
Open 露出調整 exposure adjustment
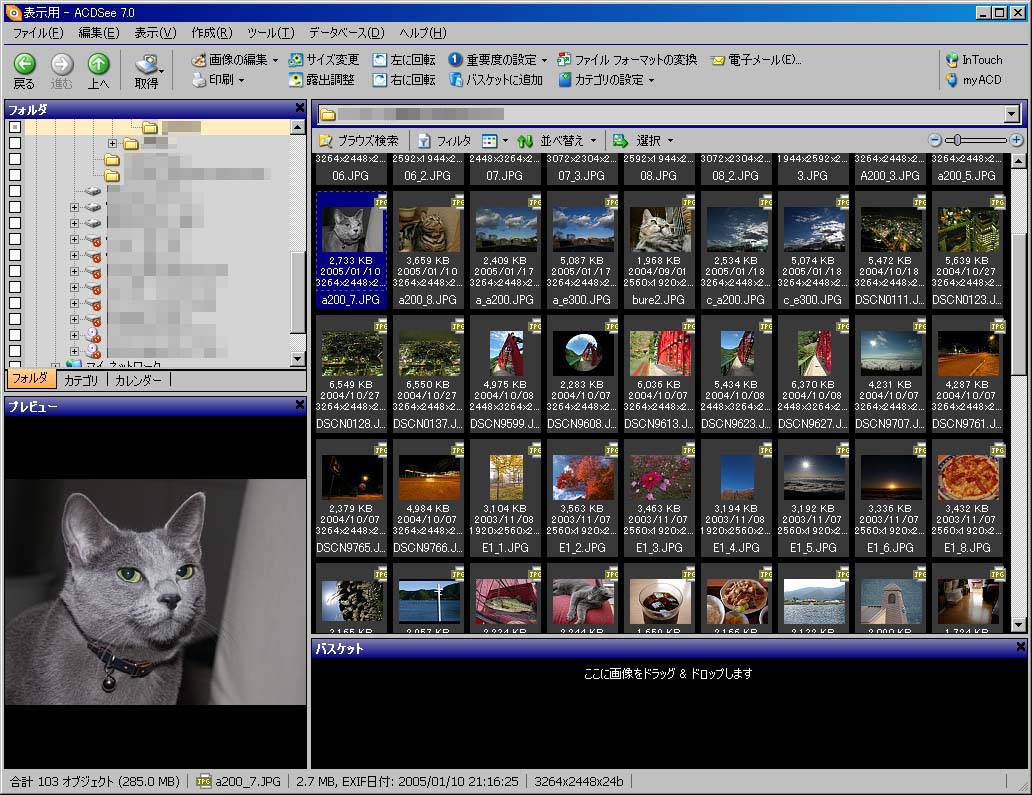[x=323, y=79]
